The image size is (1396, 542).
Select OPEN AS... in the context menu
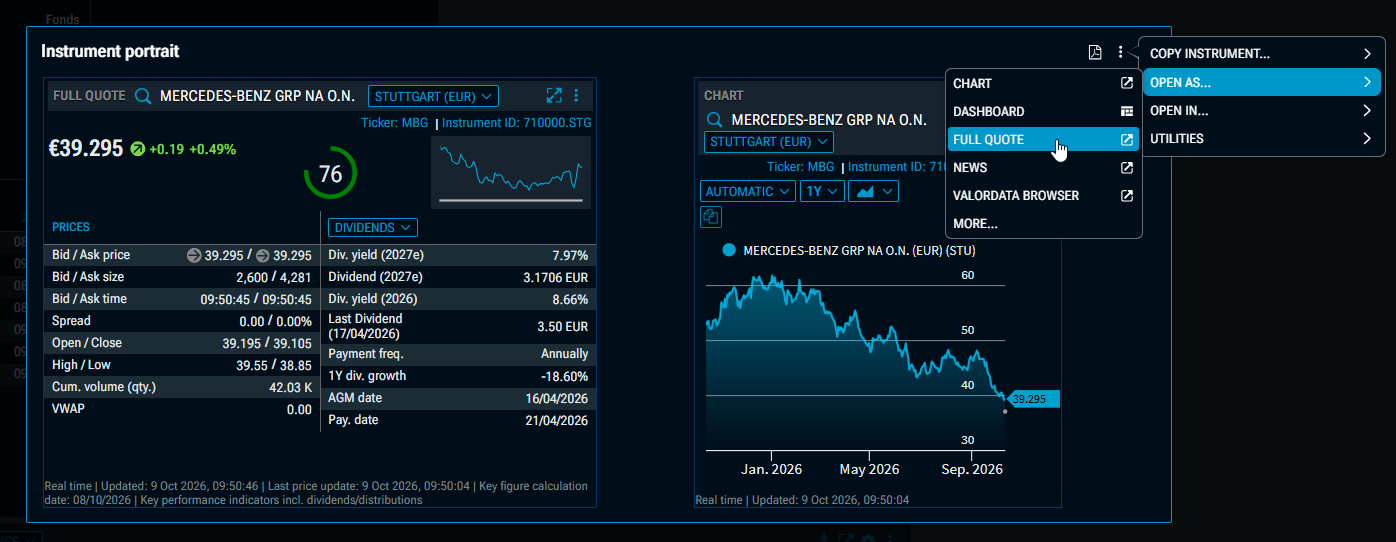[x=1264, y=82]
